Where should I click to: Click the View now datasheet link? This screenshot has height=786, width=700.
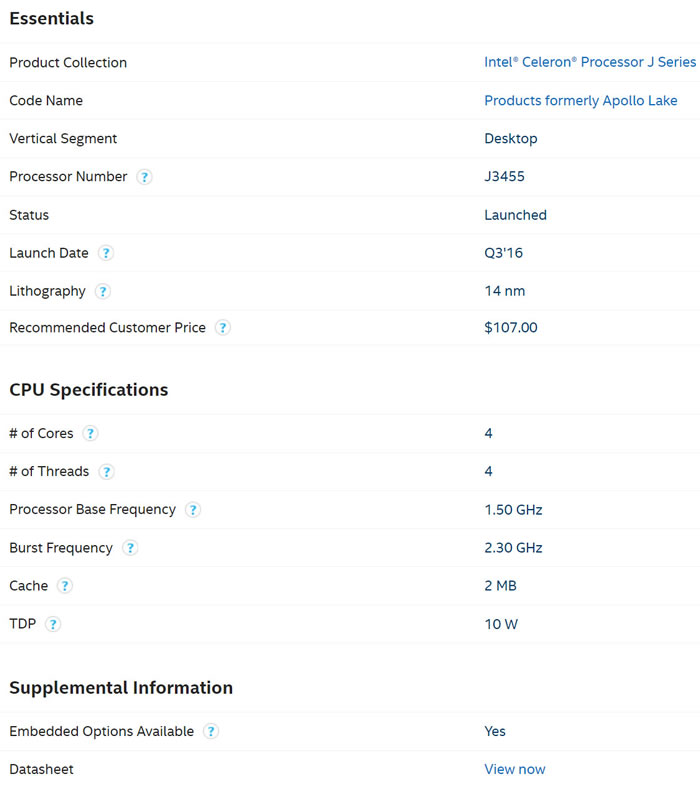pyautogui.click(x=514, y=769)
